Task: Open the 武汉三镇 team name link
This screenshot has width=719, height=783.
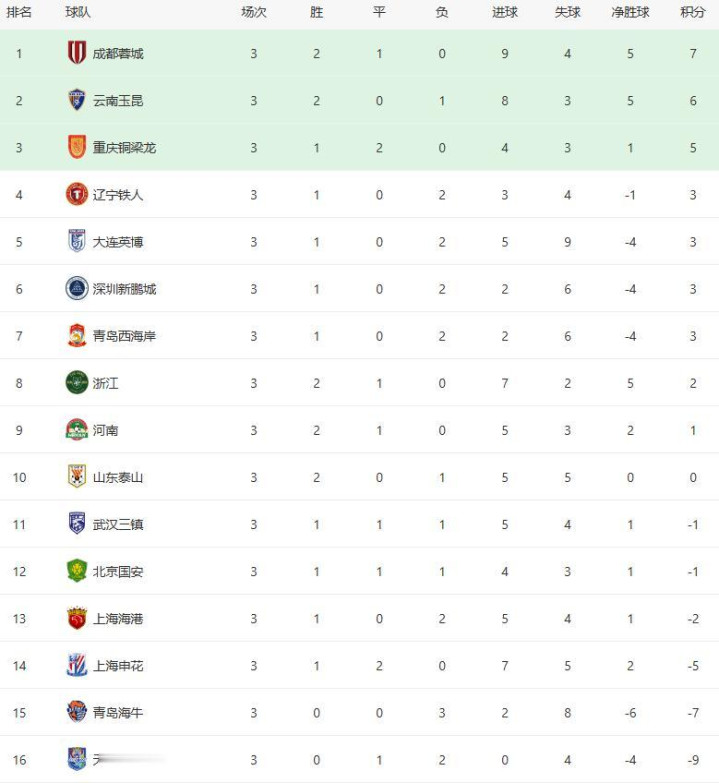Action: 117,524
